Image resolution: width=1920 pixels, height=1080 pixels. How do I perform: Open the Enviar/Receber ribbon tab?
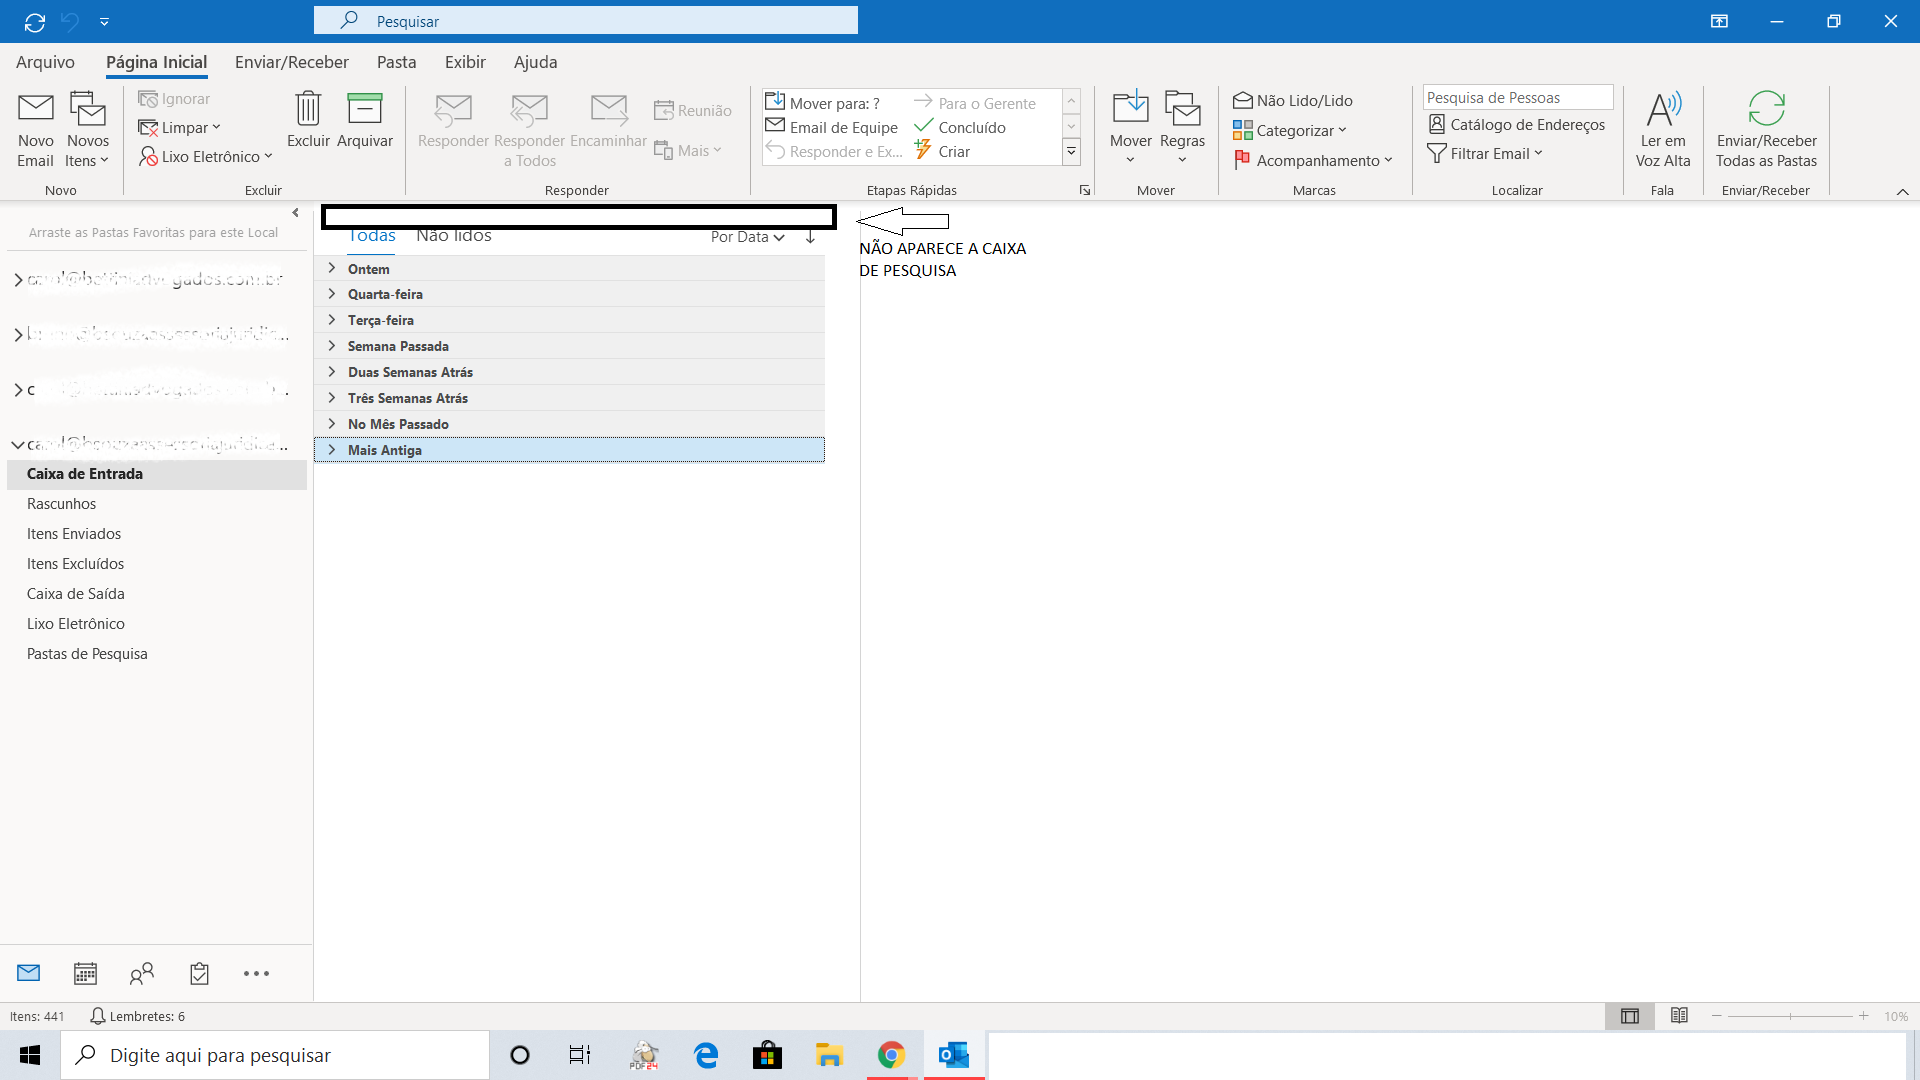click(x=291, y=62)
